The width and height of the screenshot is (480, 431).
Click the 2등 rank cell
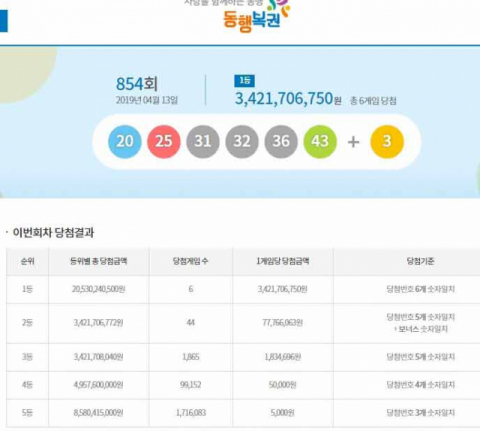tap(27, 323)
